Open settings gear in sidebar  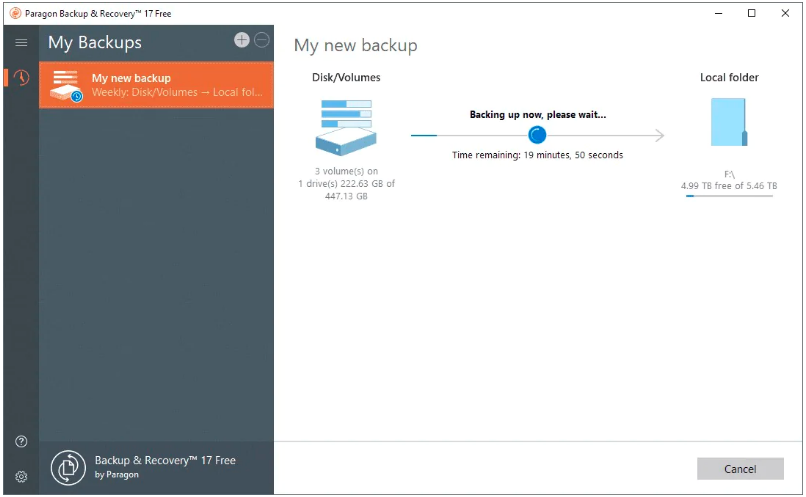coord(21,476)
